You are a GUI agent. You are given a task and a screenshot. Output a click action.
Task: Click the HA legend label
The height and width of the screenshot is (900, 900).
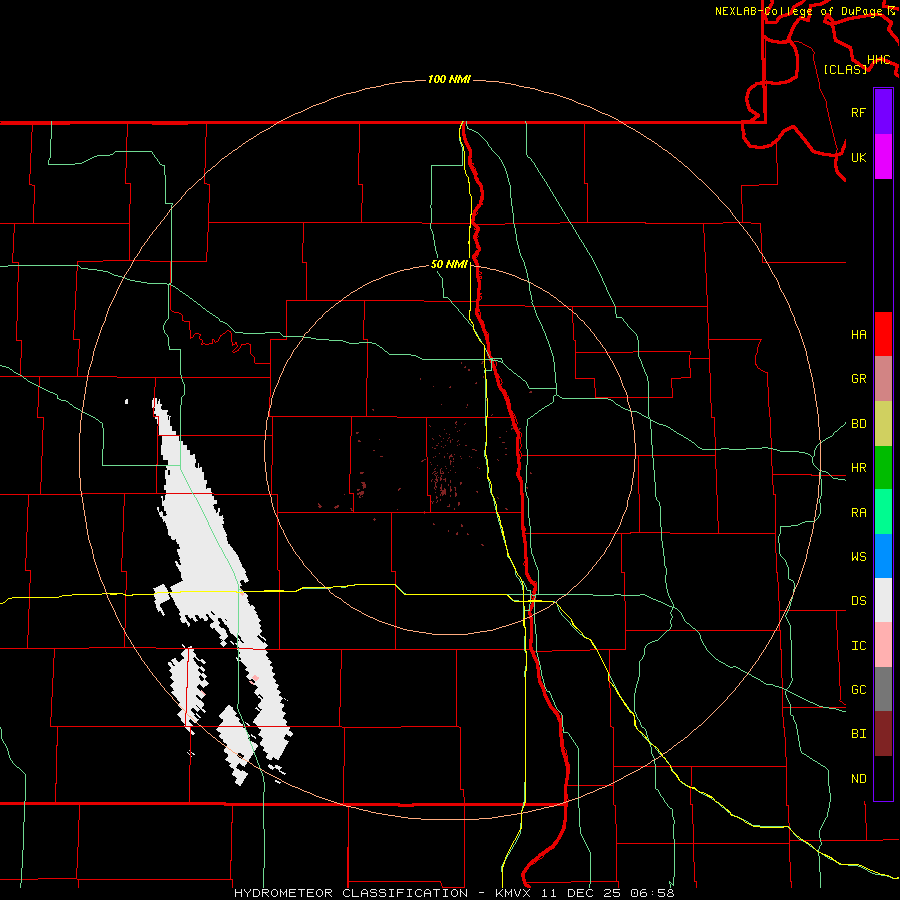(x=859, y=334)
